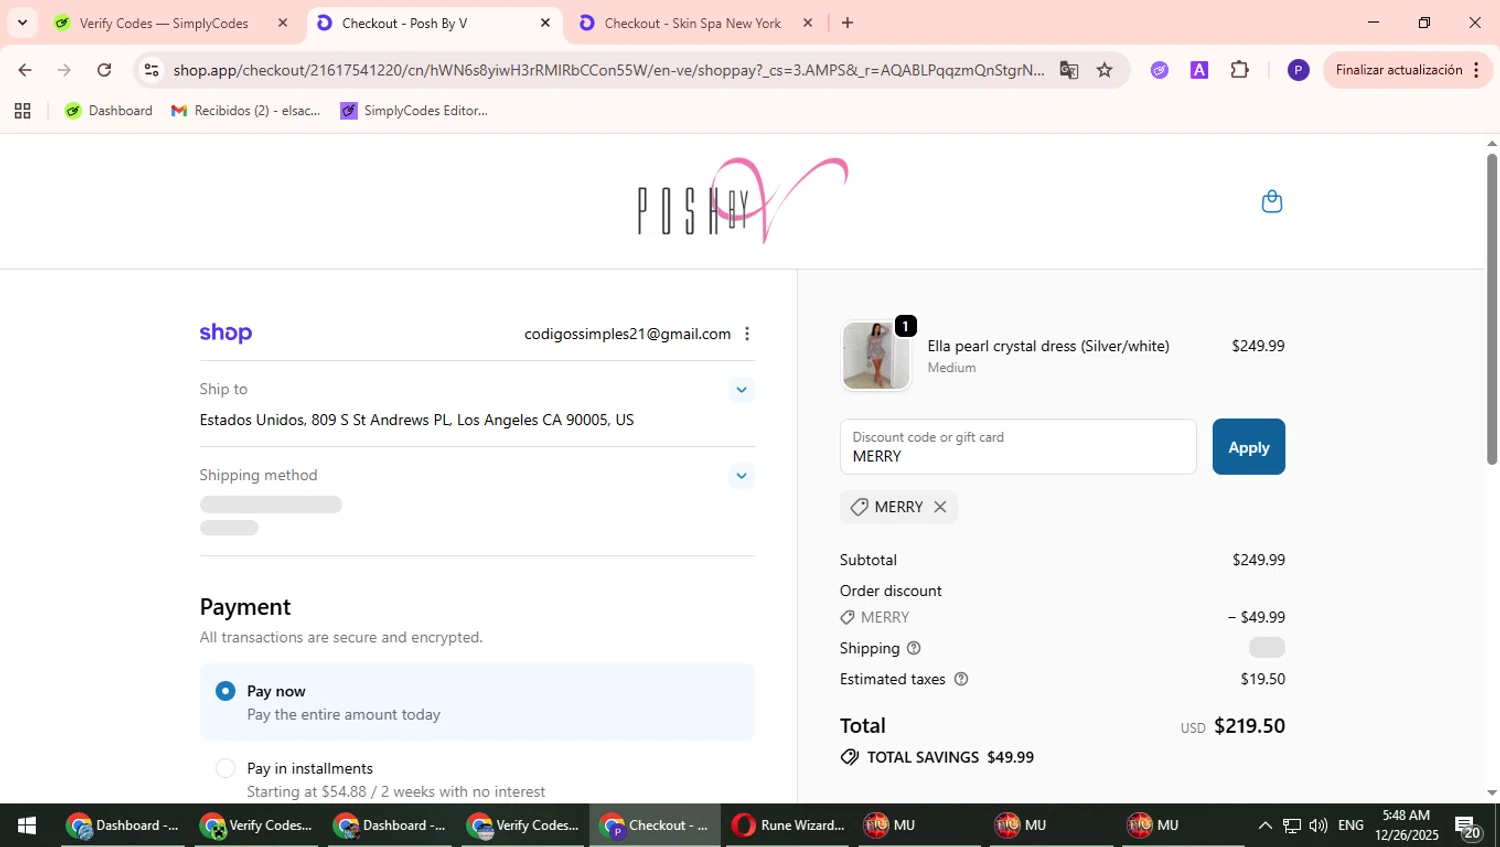Click the Posh By V store logo
The height and width of the screenshot is (847, 1500).
tap(742, 200)
